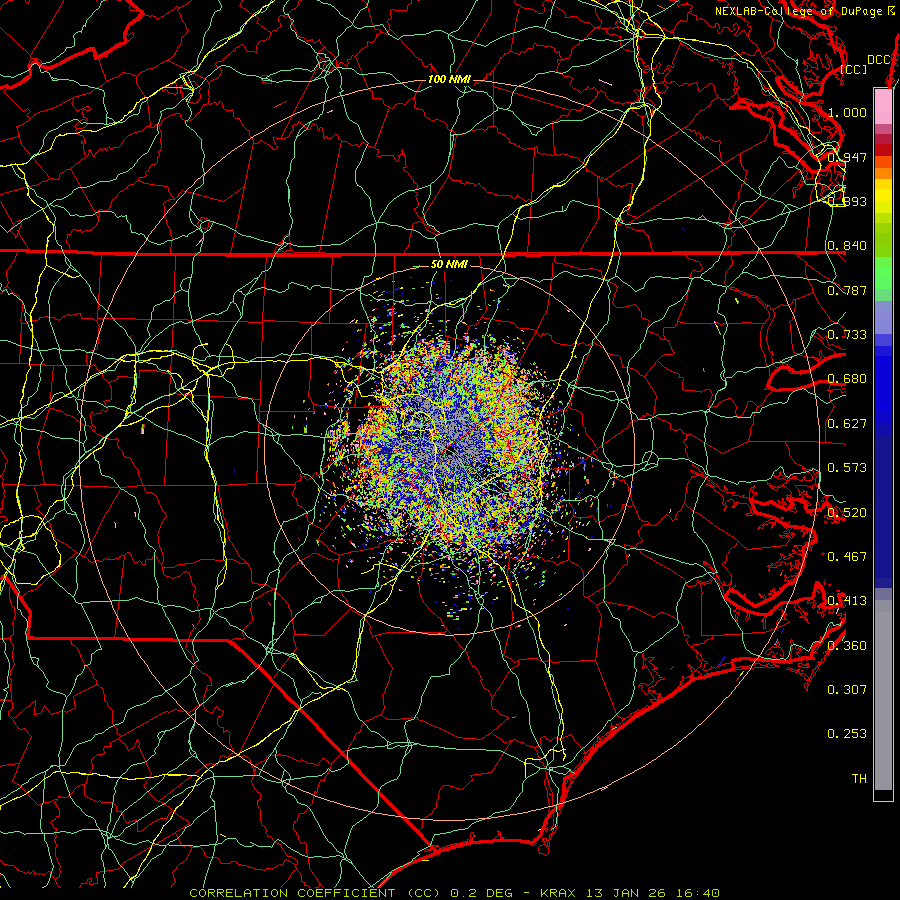Screen dimensions: 900x900
Task: Click the 0.733 color scale value
Action: 847,335
